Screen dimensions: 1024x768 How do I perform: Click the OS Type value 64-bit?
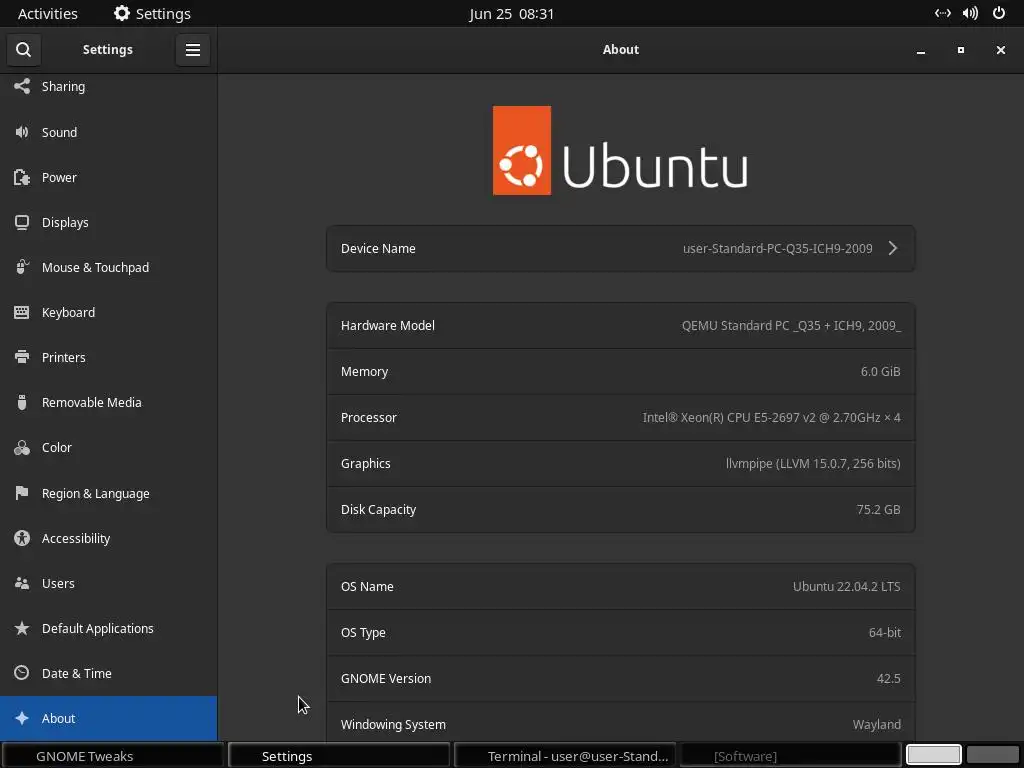885,632
